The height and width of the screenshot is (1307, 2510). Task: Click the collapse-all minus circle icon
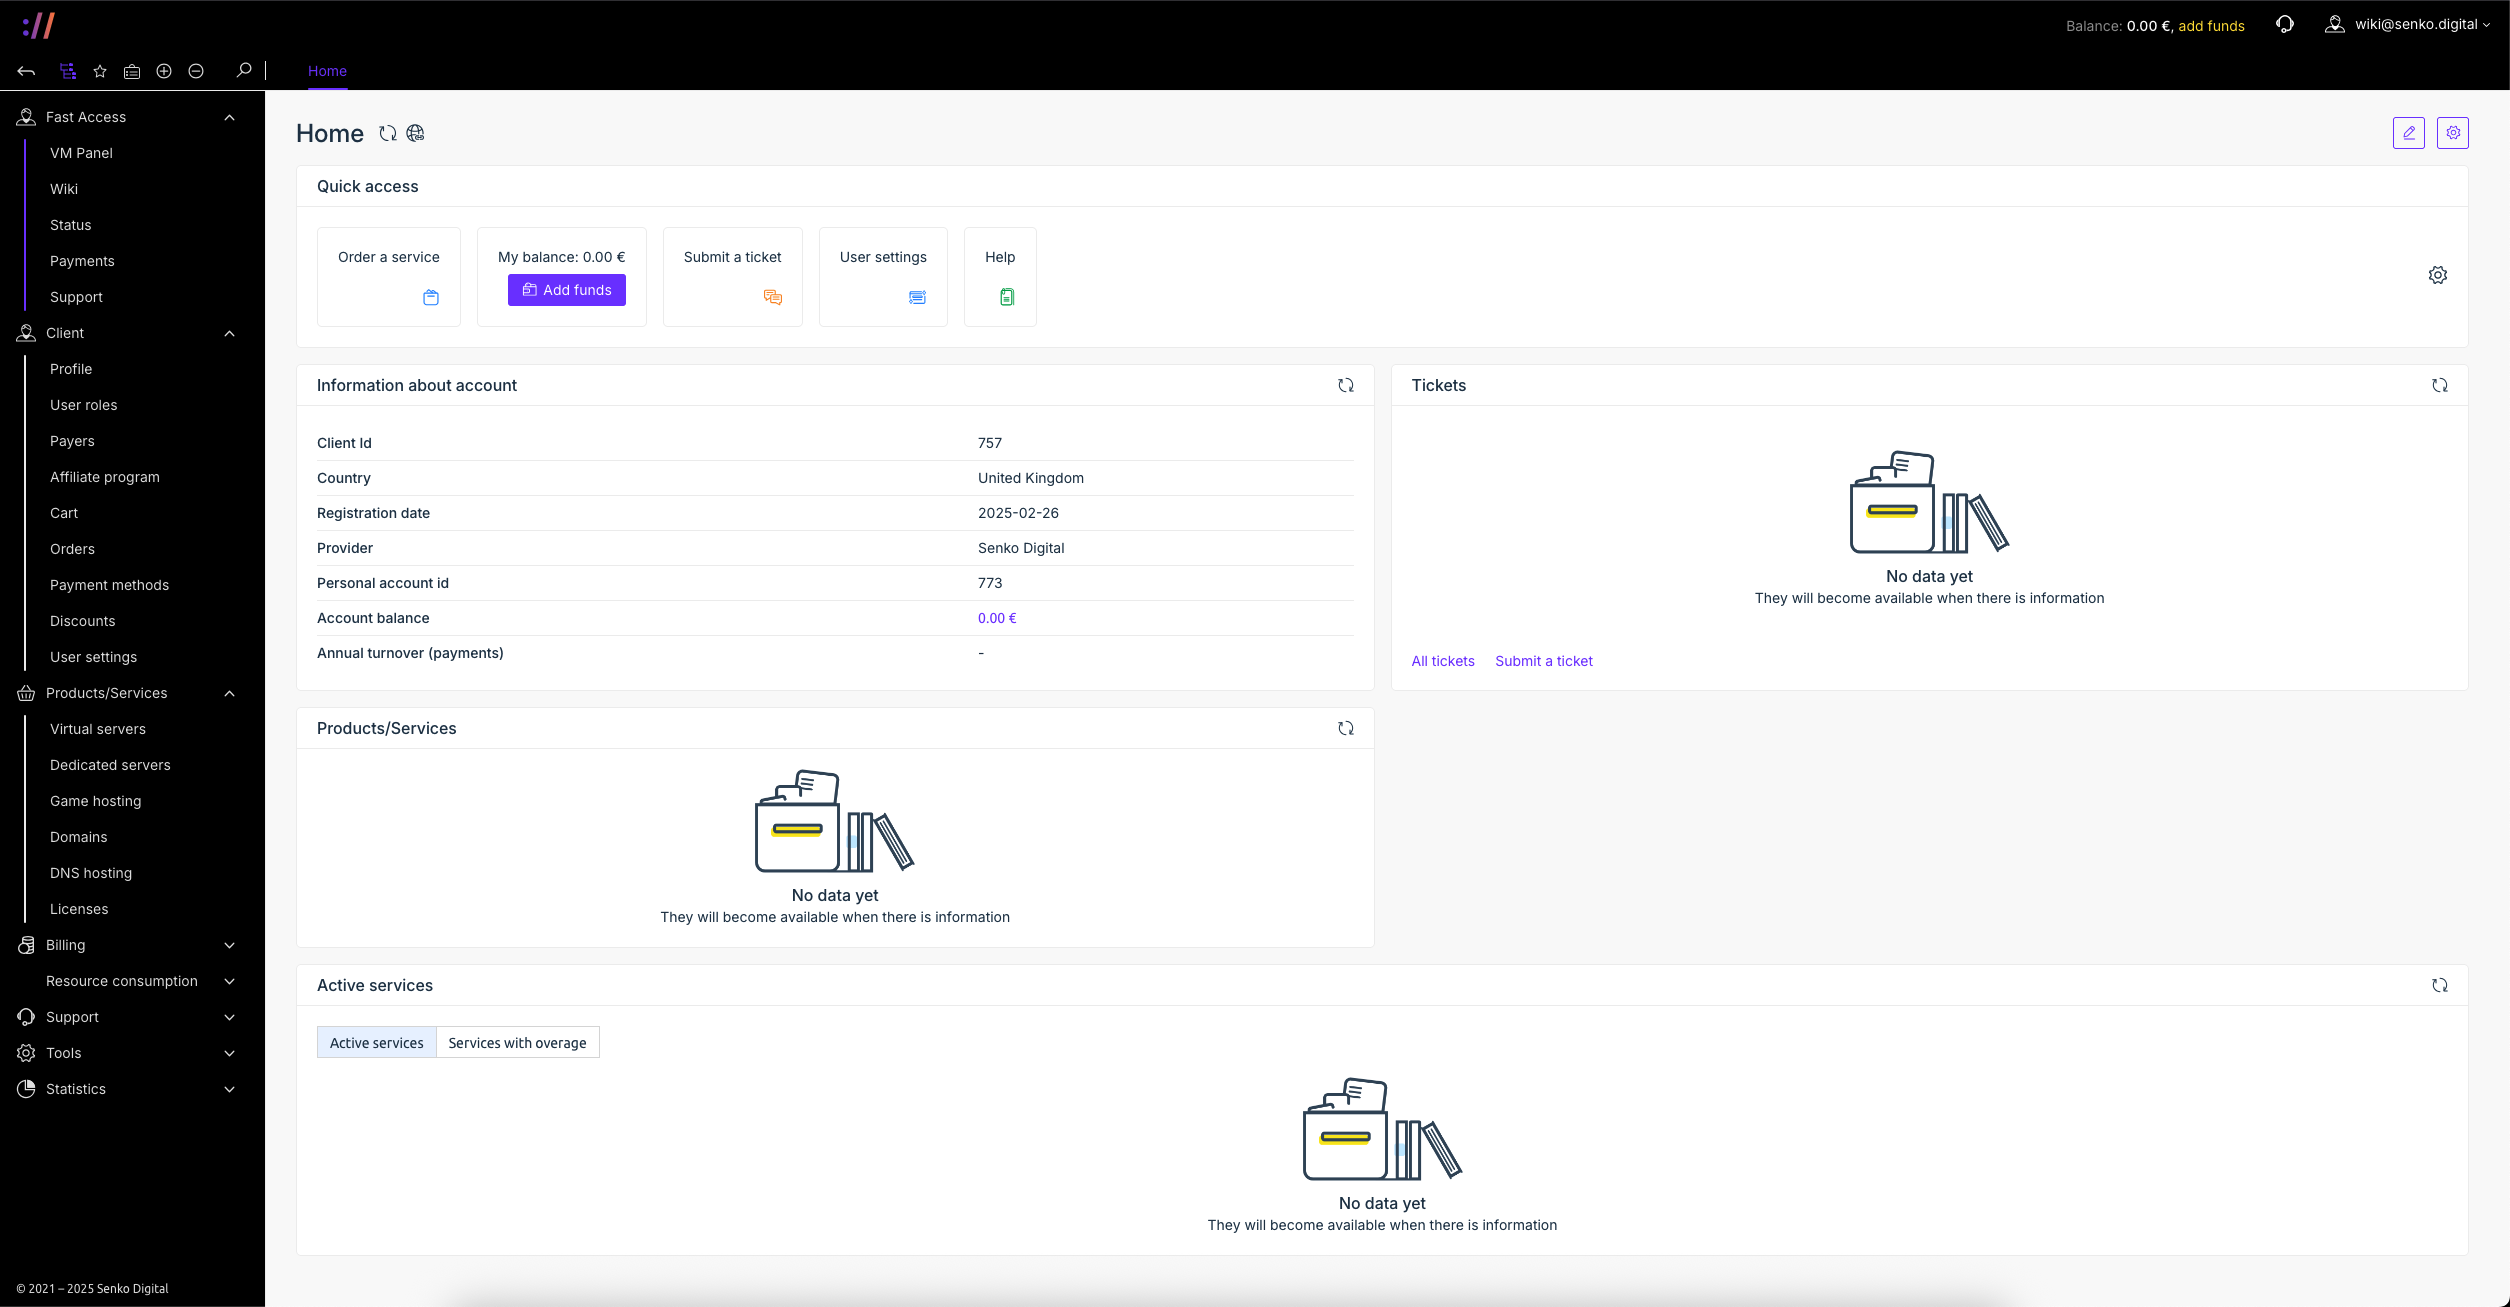pos(196,71)
